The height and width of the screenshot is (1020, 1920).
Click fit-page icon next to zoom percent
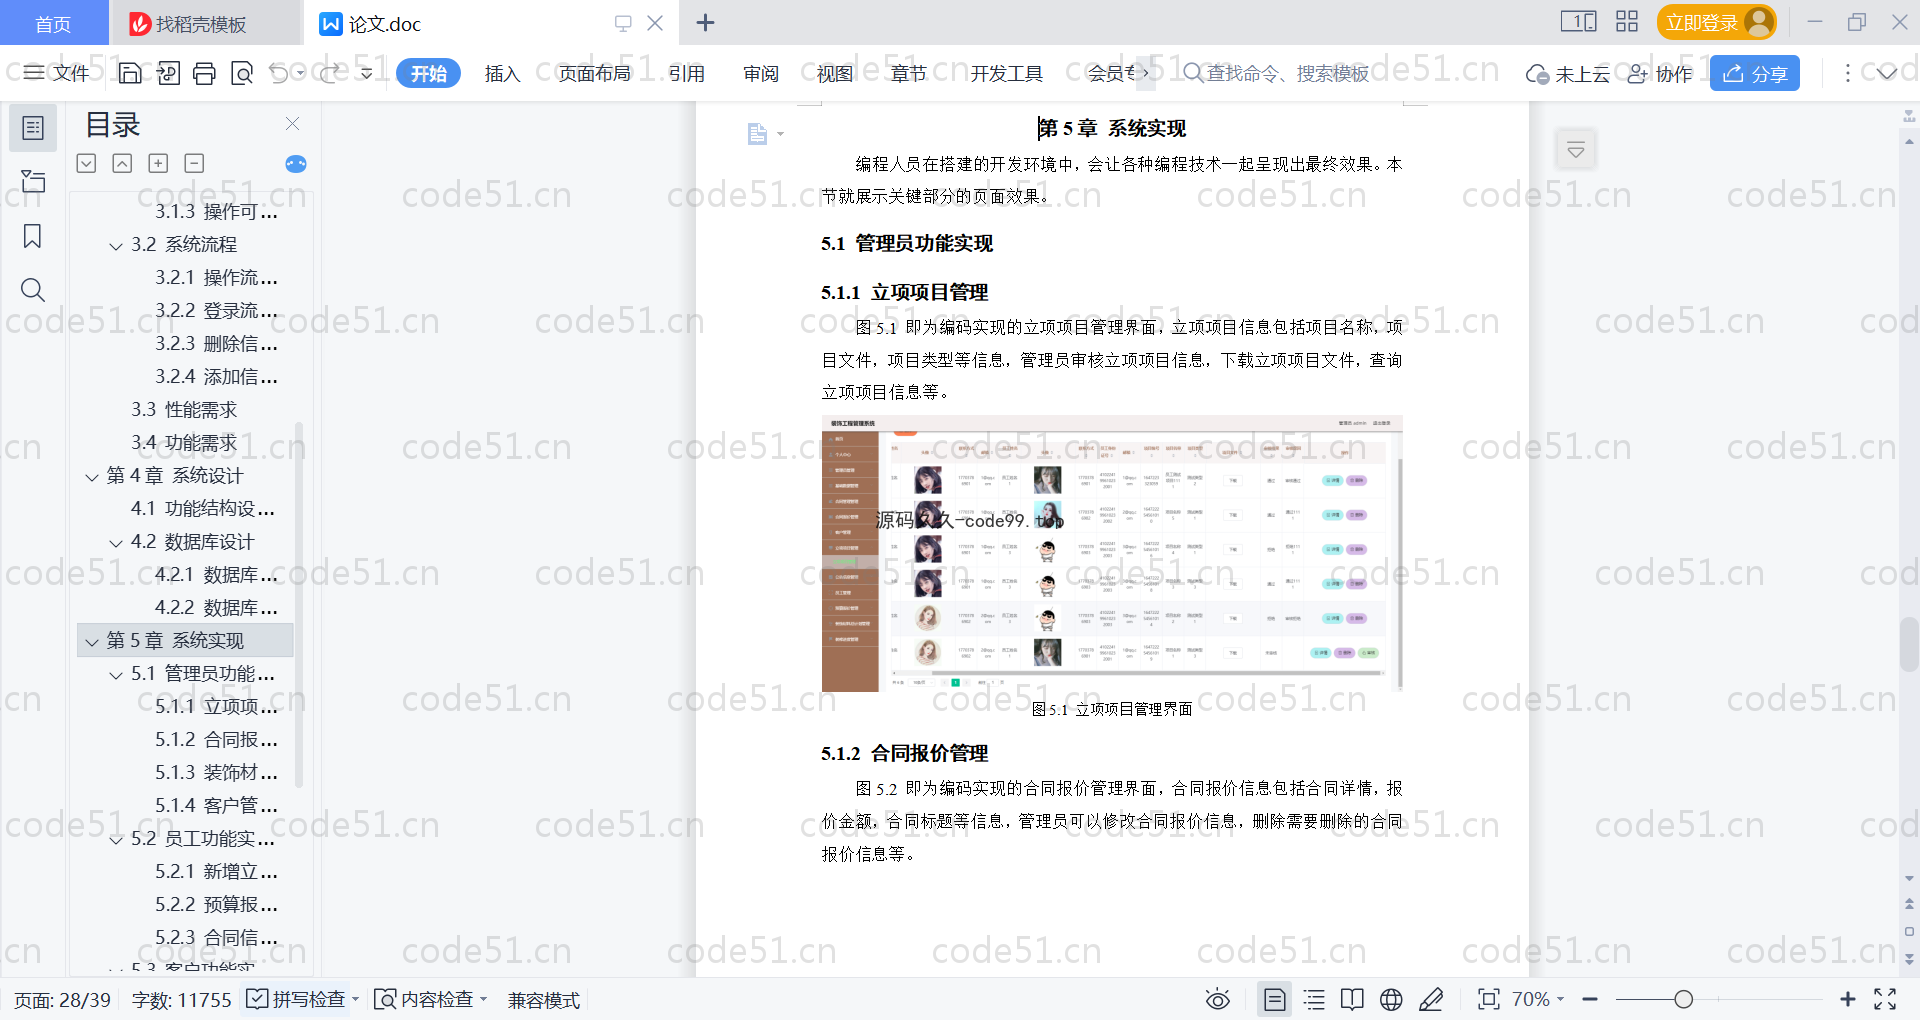[1488, 999]
